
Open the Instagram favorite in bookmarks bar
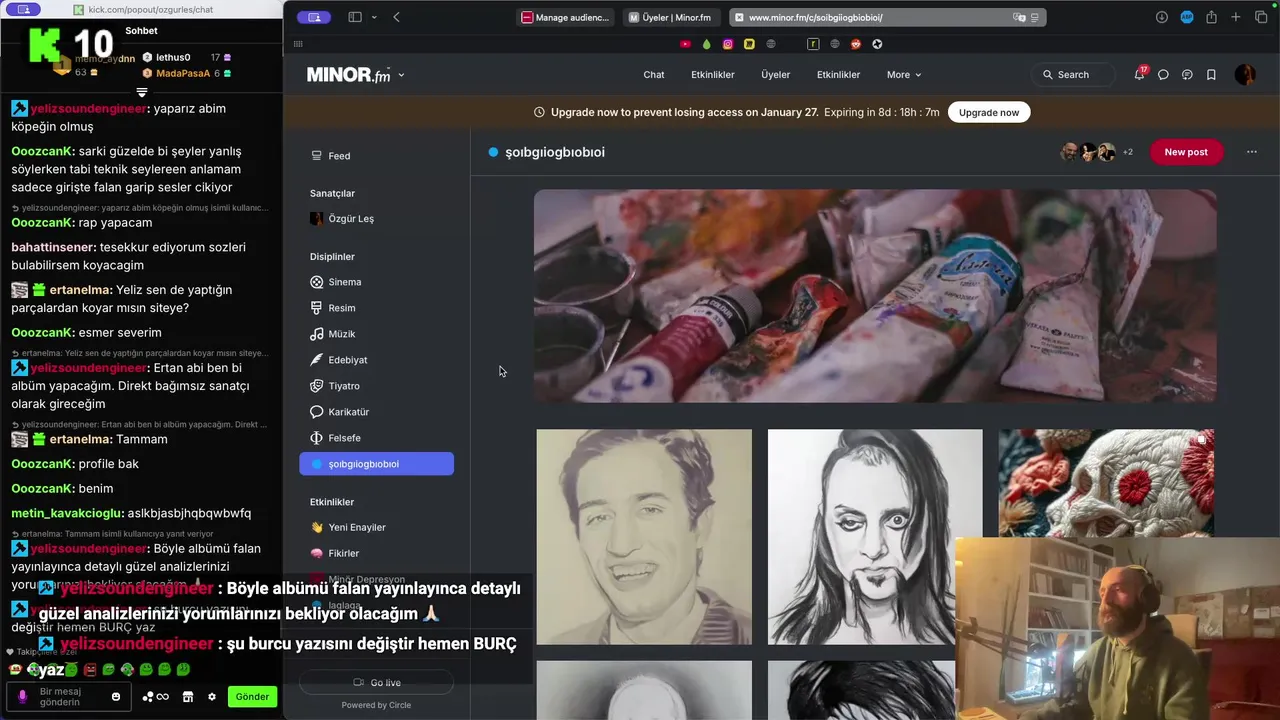point(728,44)
